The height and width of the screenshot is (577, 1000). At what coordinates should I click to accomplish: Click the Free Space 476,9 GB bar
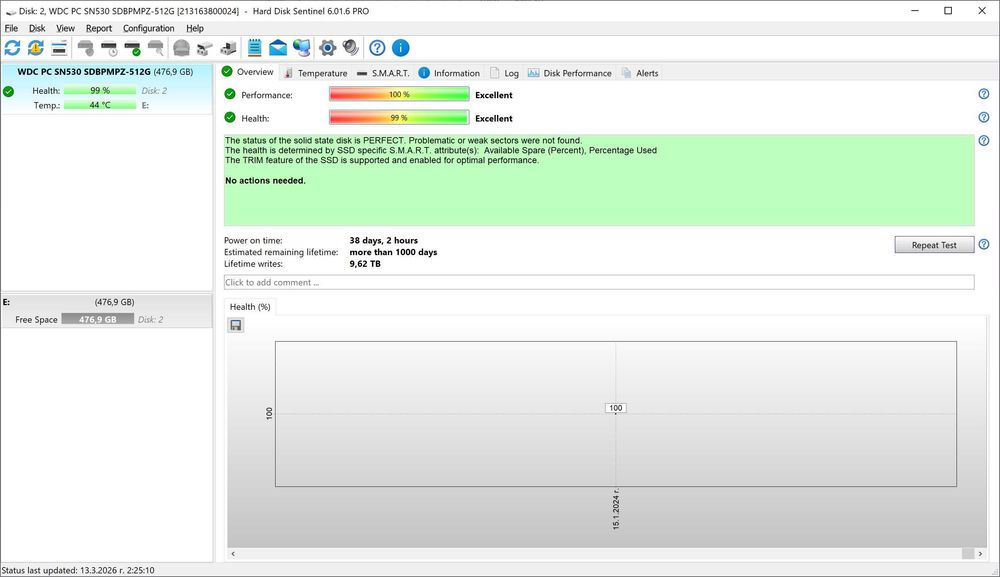pyautogui.click(x=98, y=319)
